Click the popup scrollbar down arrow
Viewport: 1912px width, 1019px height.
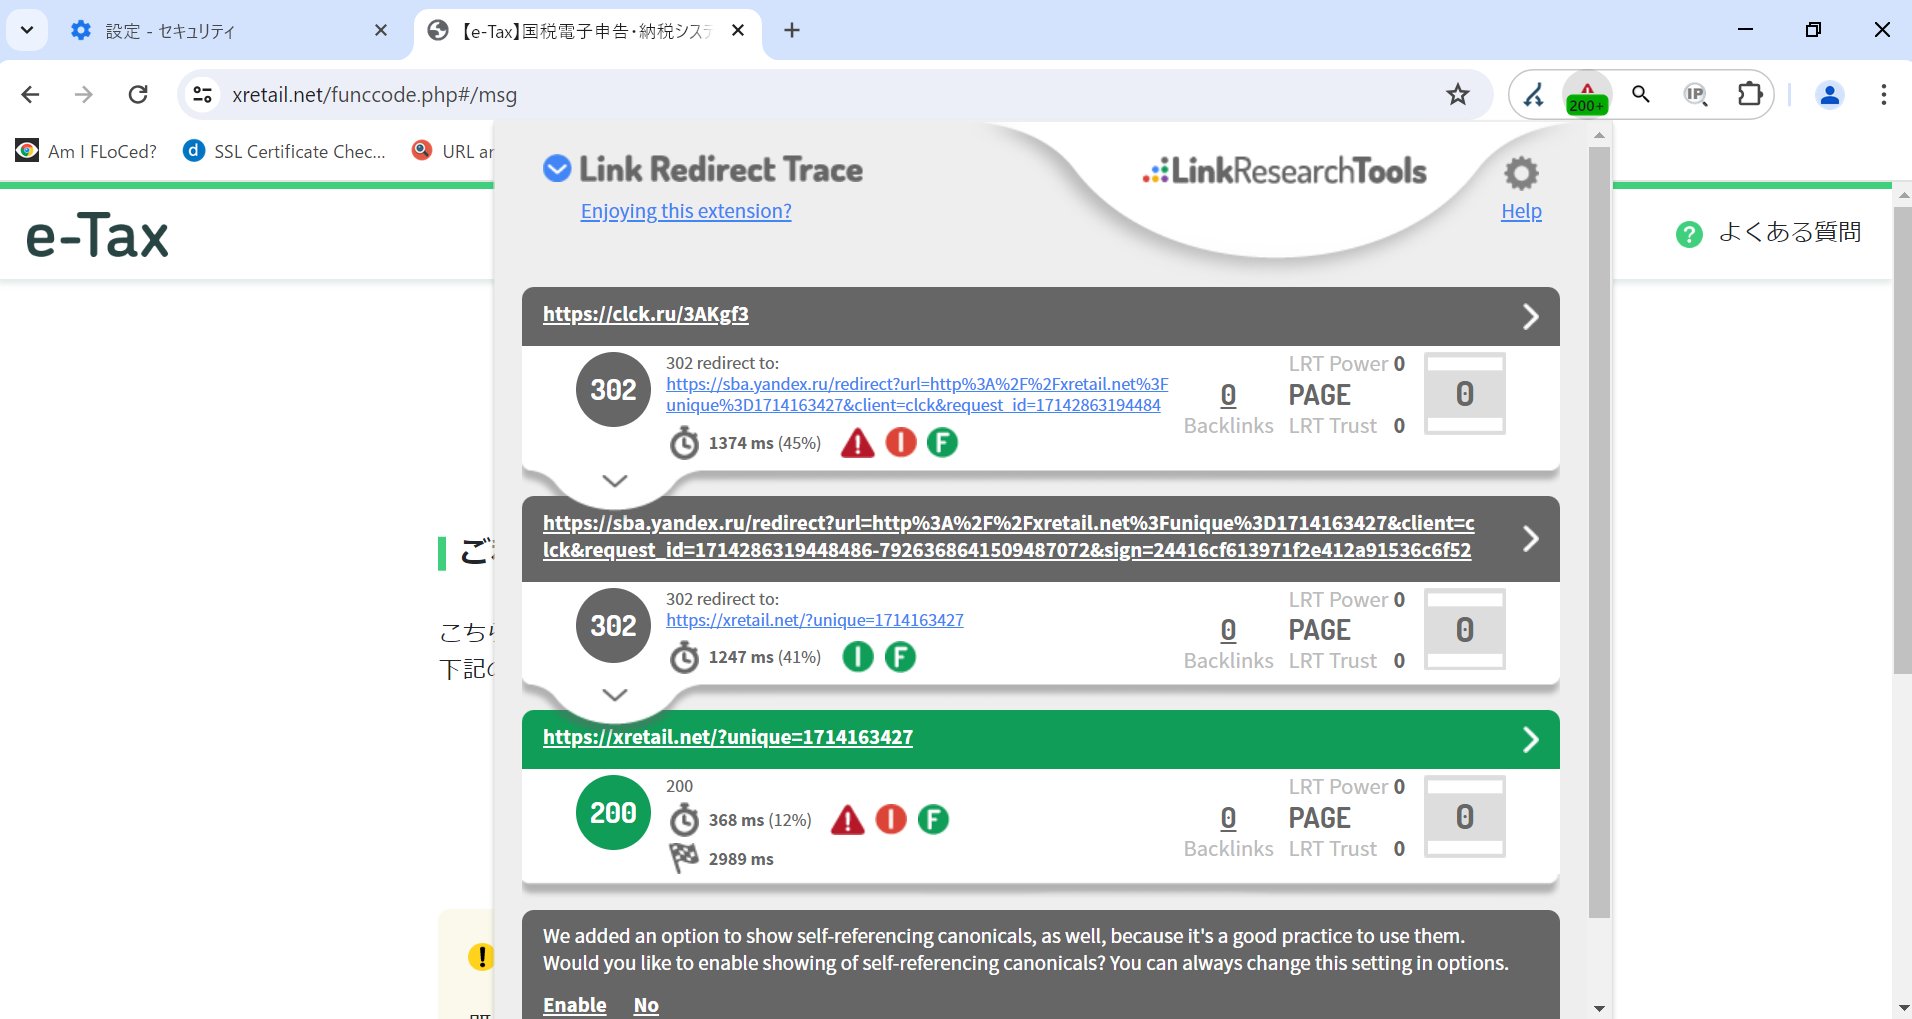1599,1008
